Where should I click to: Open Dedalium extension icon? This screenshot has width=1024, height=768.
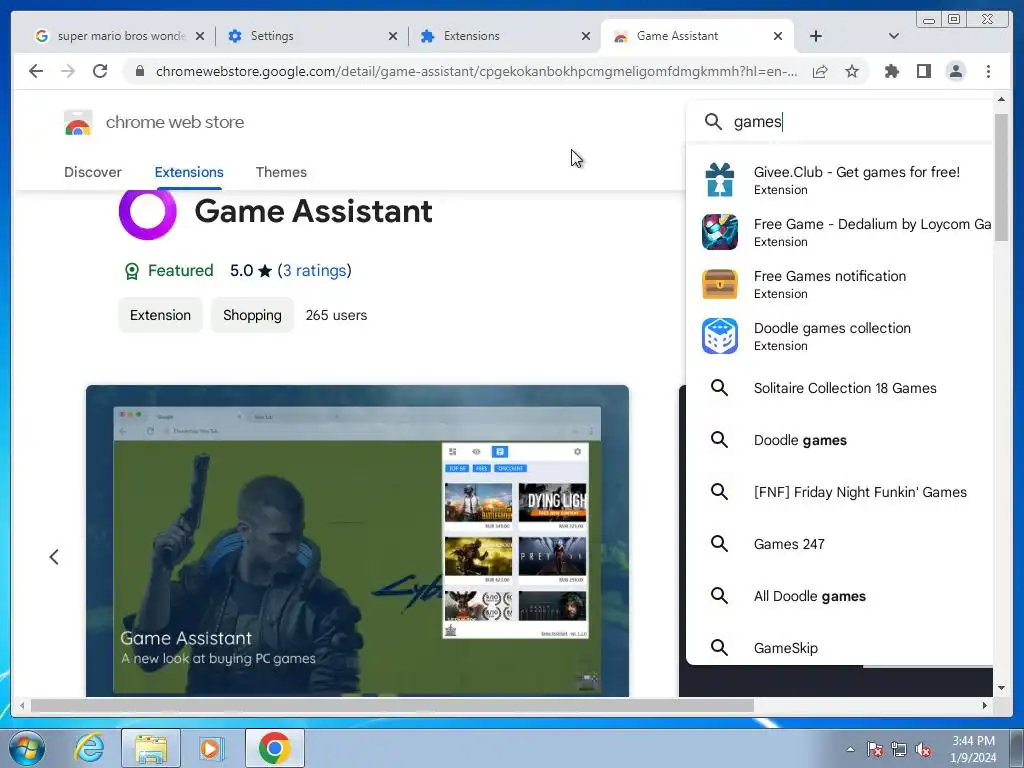(720, 232)
